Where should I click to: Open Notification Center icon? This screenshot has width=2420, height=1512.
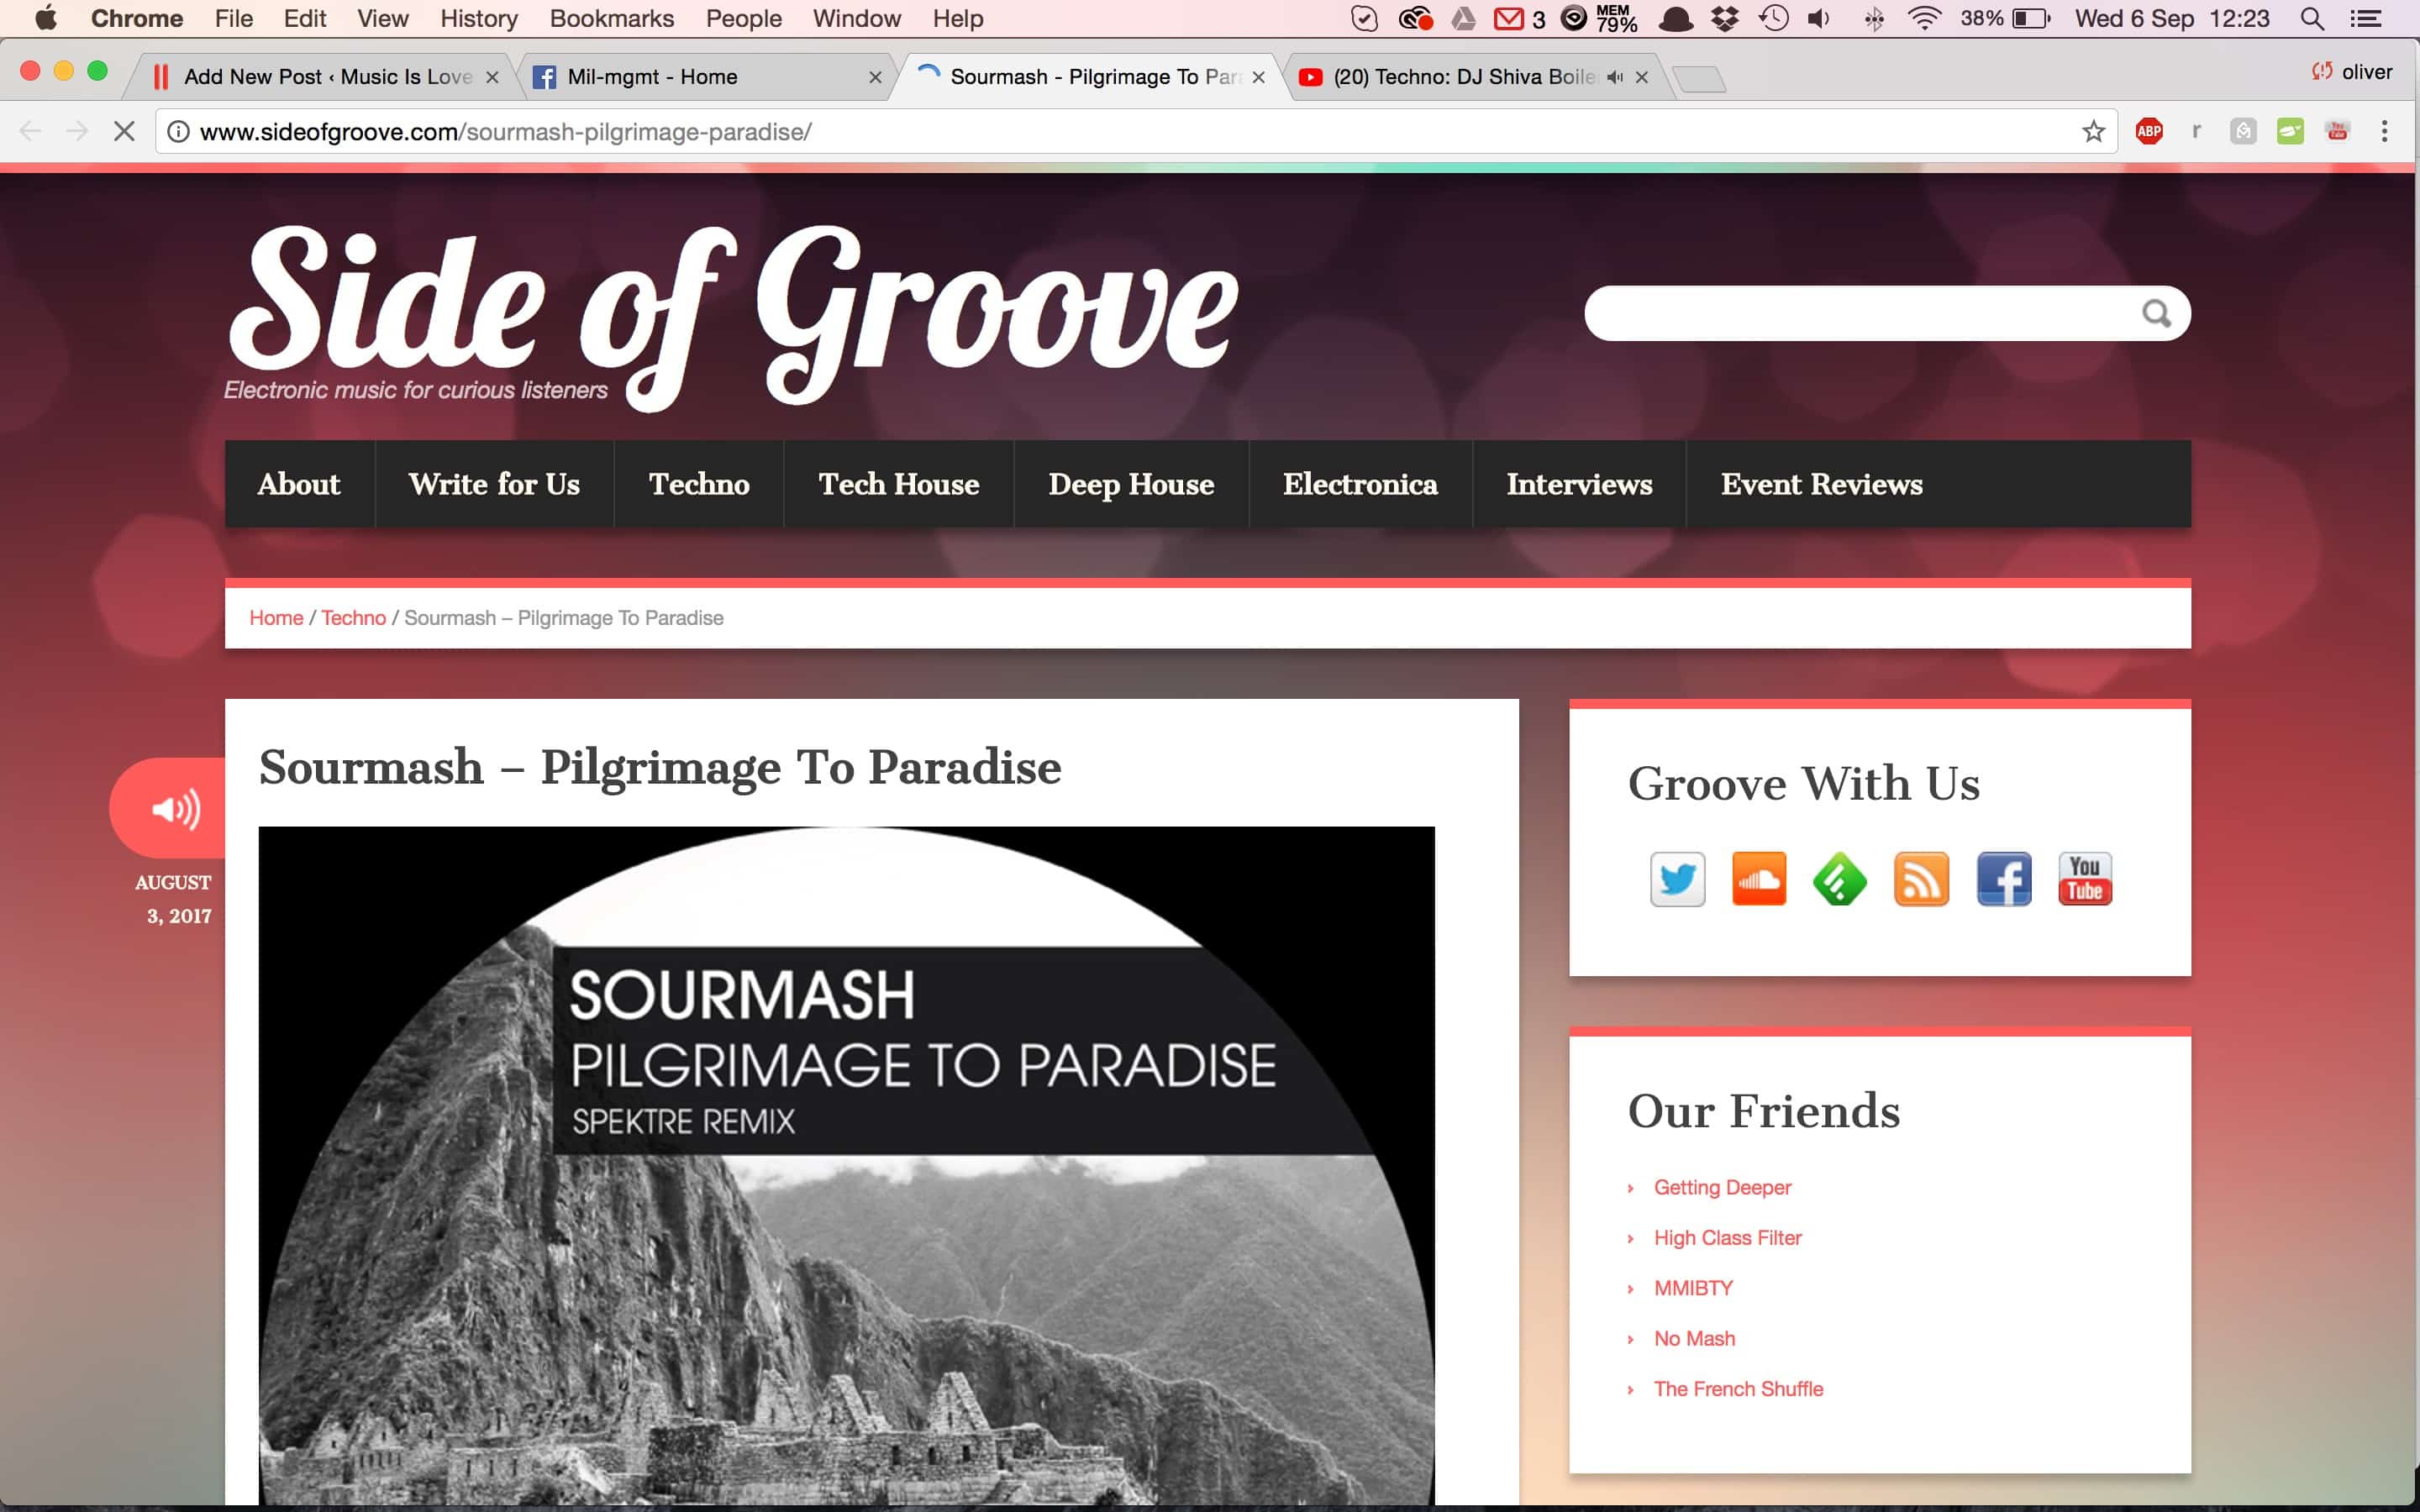(2367, 18)
